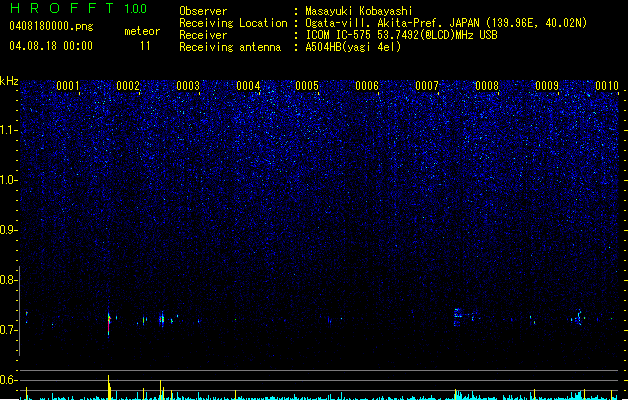Click the meteor echo cluster near 0003
Image resolution: width=629 pixels, height=400 pixels.
tap(162, 319)
